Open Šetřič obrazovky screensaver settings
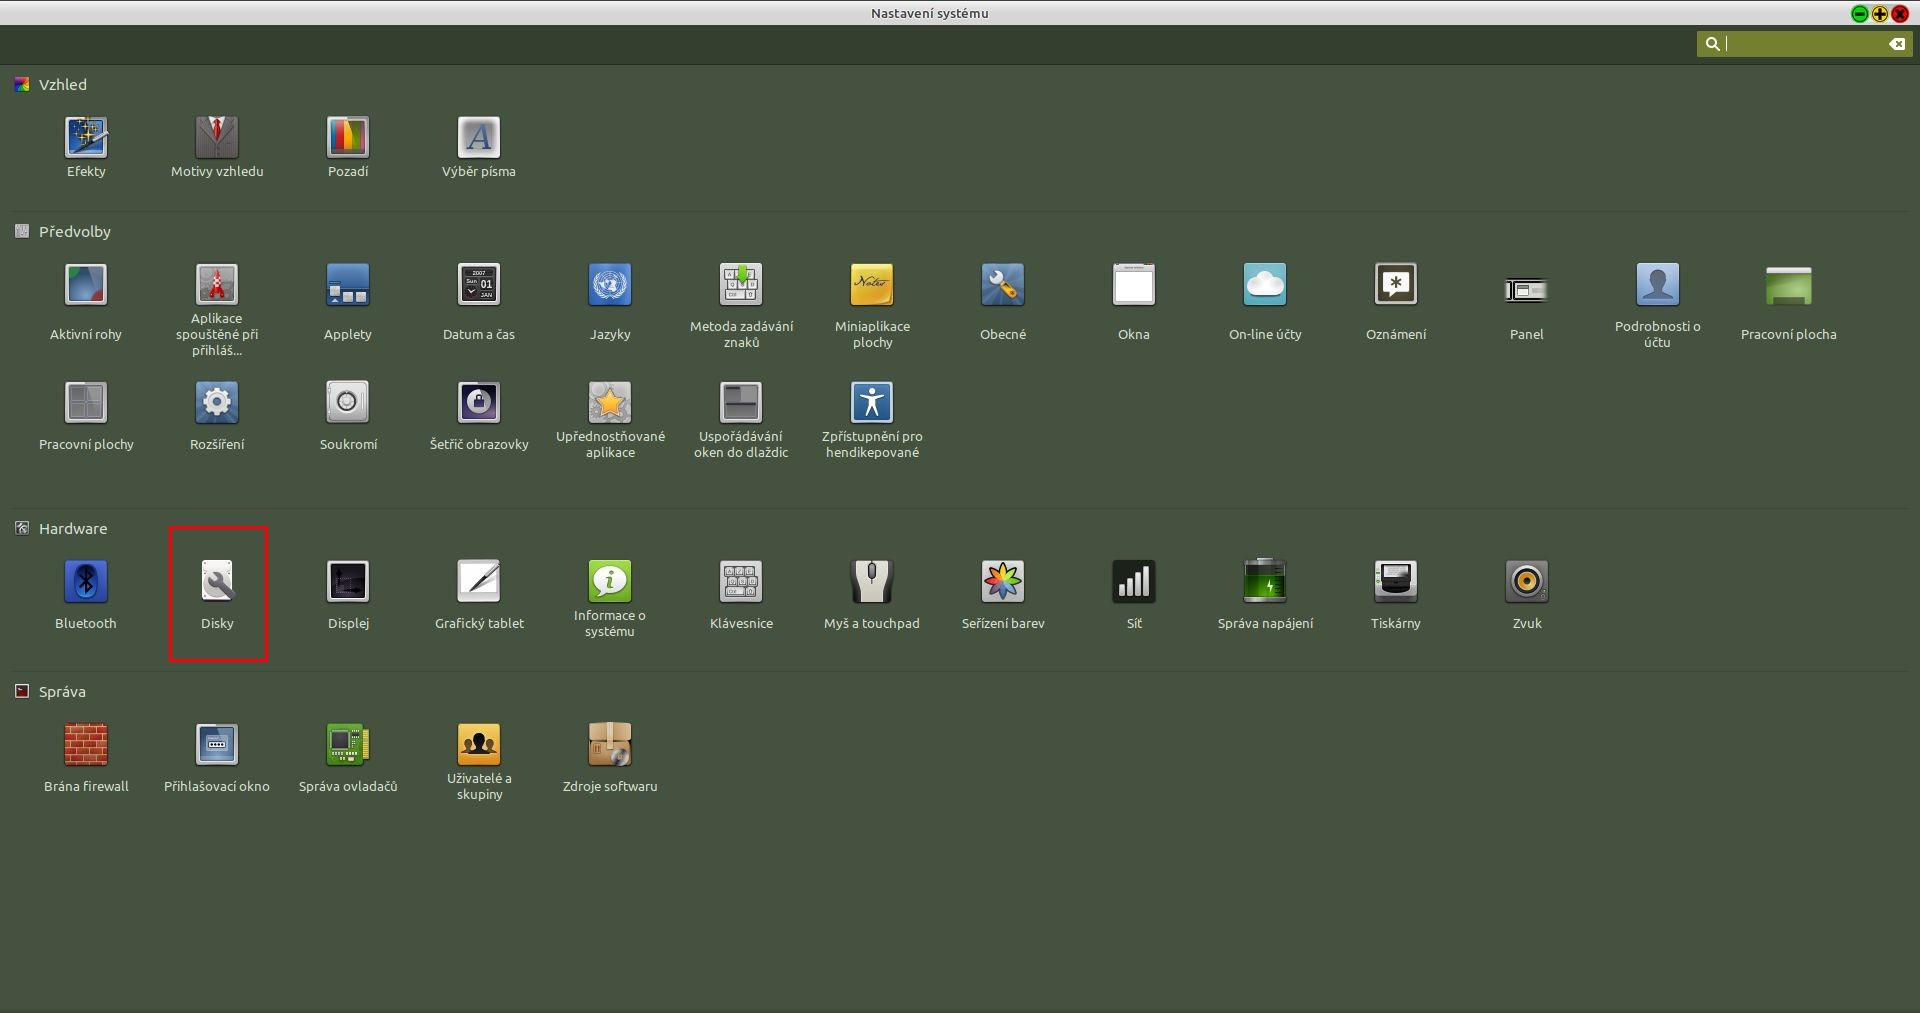1920x1013 pixels. (x=479, y=403)
